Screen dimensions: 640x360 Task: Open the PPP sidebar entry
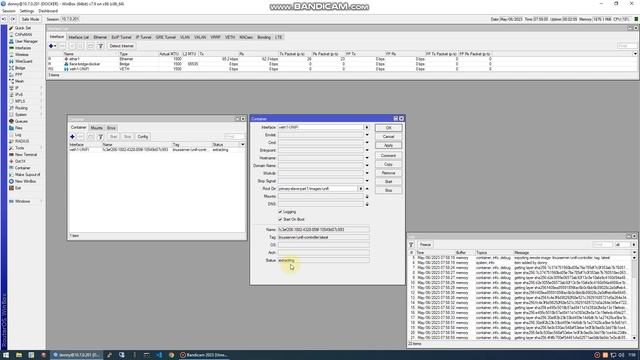(x=18, y=74)
